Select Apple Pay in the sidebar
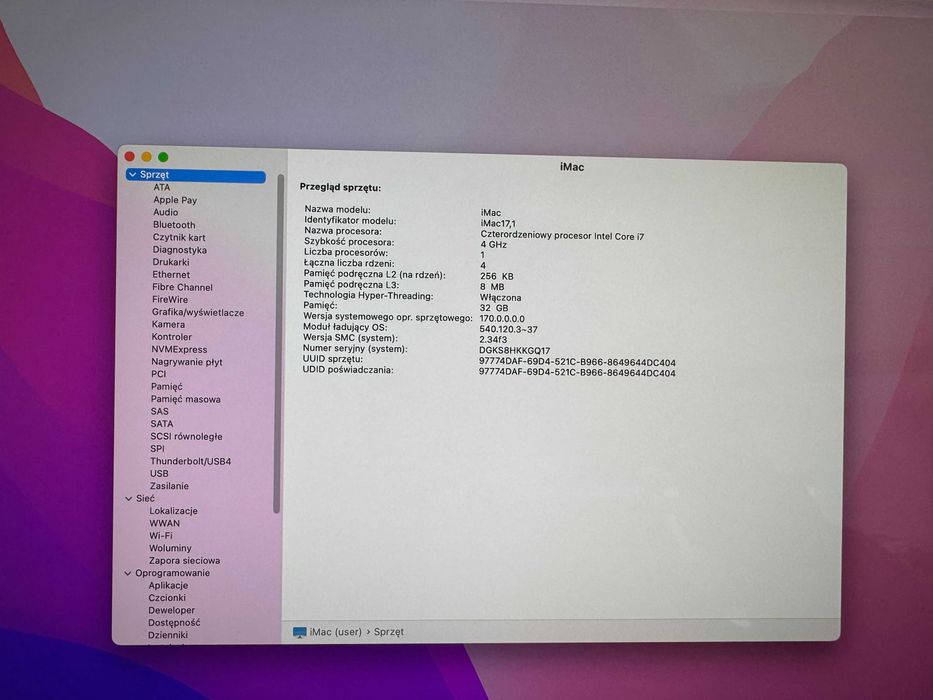This screenshot has width=933, height=700. click(x=175, y=200)
